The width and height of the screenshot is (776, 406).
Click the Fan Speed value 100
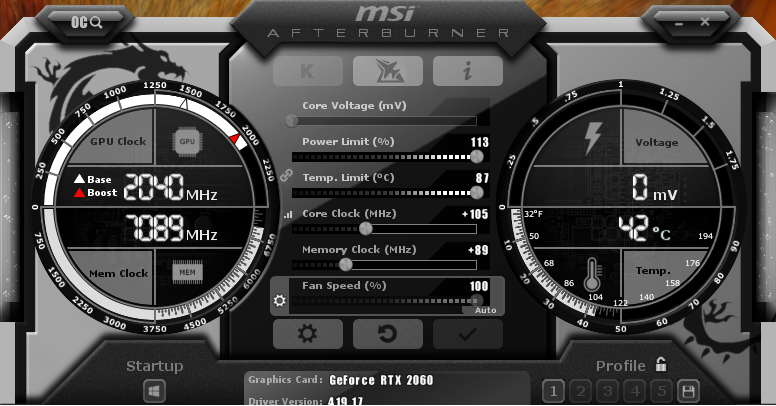[x=479, y=286]
